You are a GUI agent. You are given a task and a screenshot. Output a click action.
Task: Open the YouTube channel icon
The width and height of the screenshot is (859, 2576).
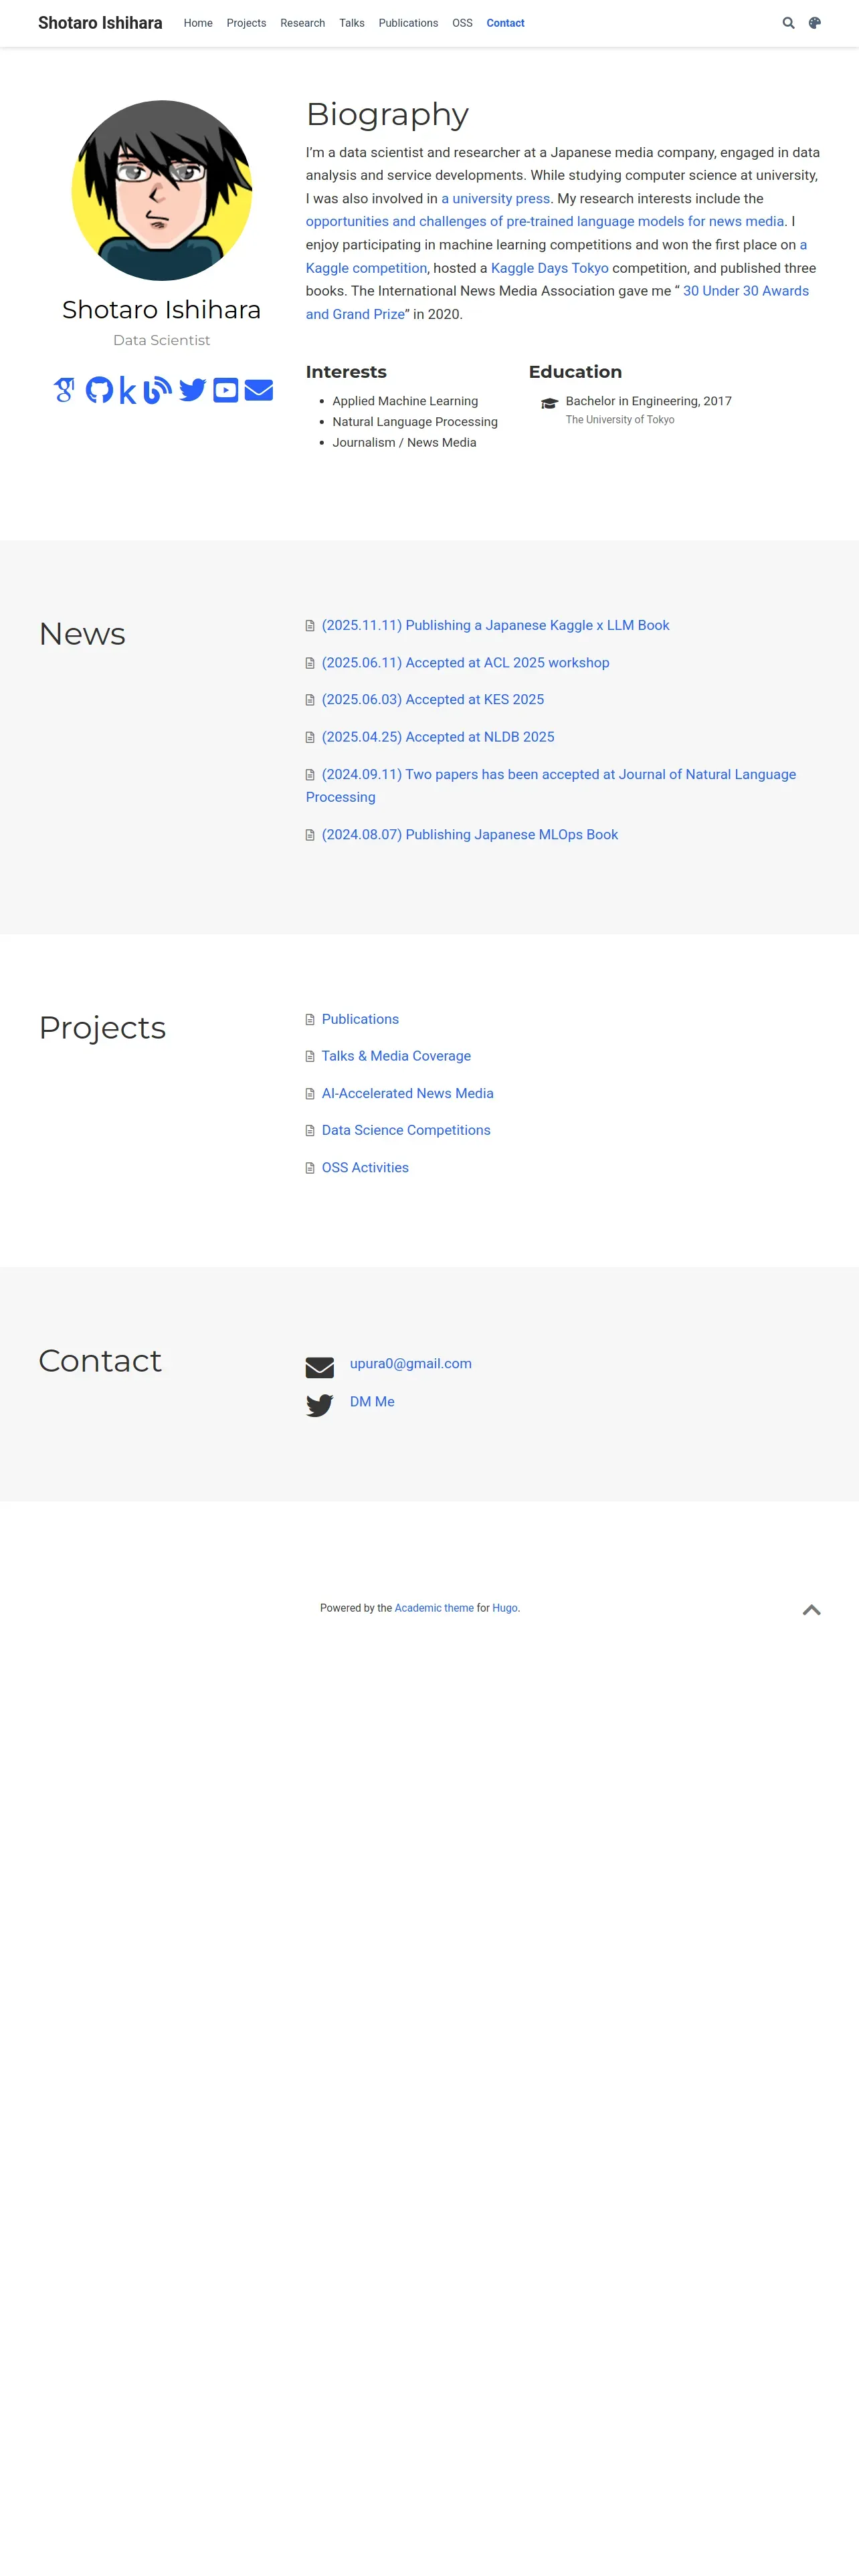pos(226,390)
